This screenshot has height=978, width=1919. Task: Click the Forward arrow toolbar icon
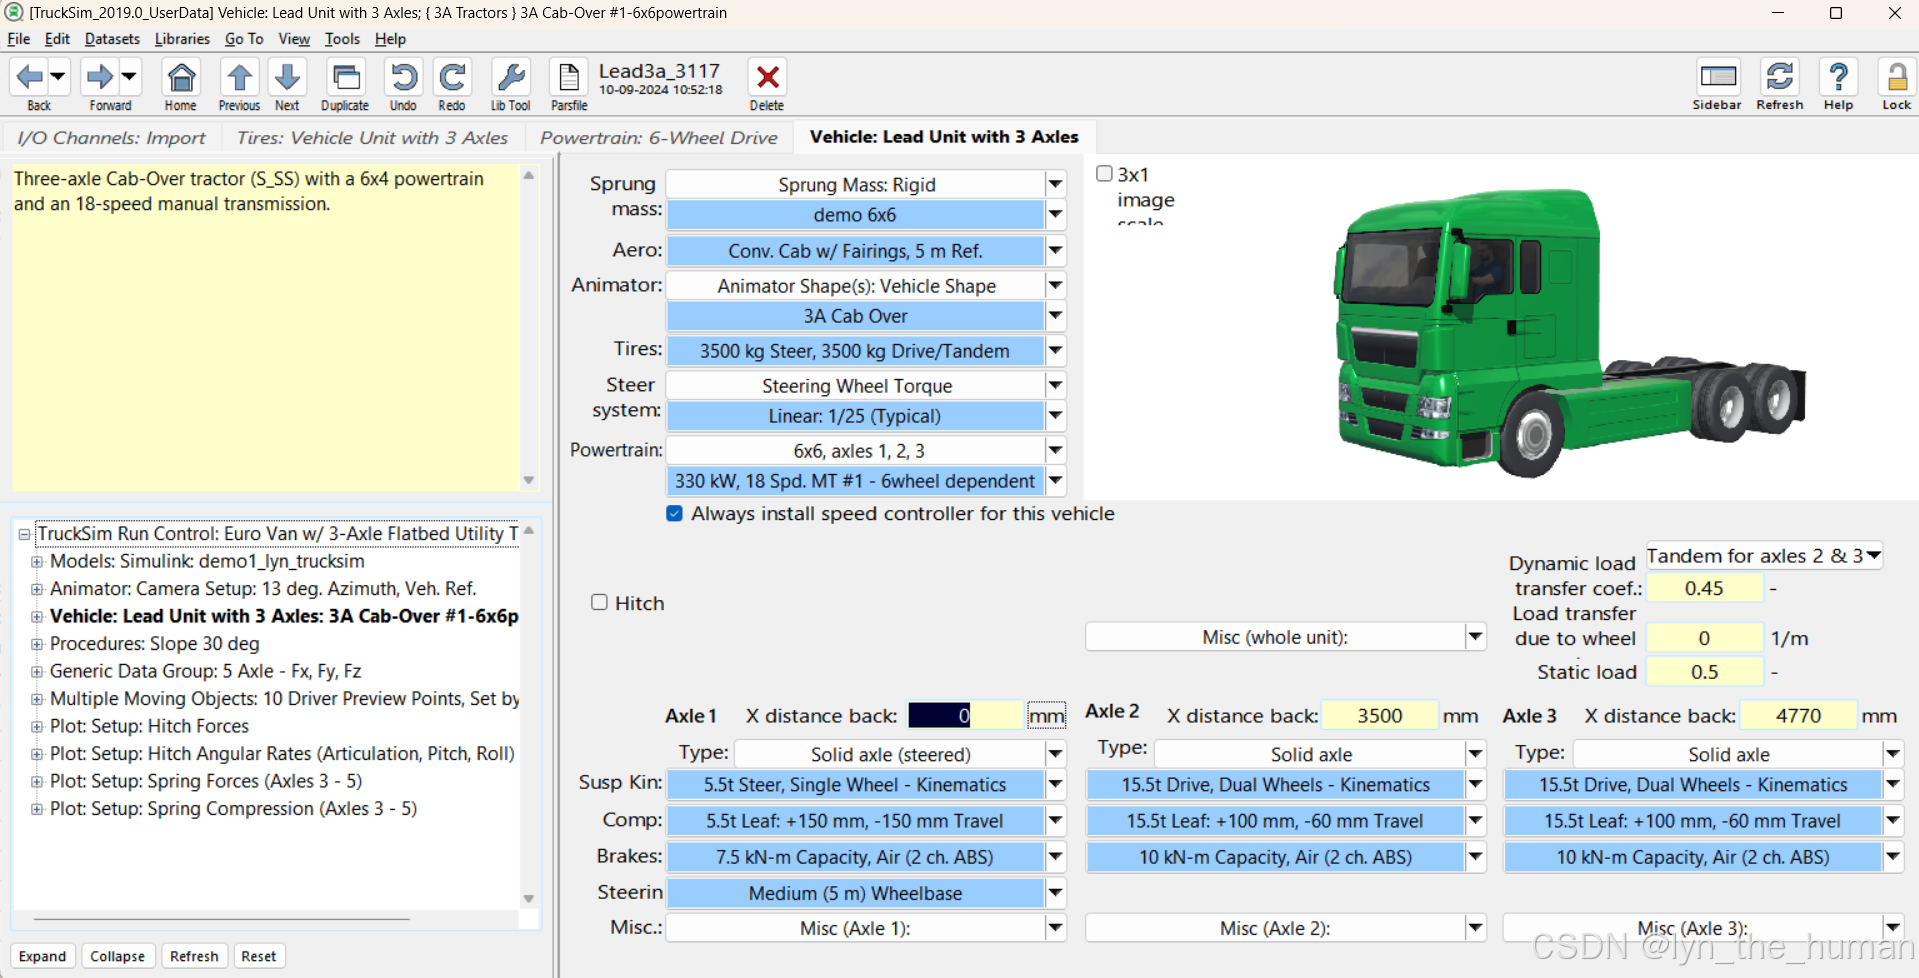[x=100, y=77]
